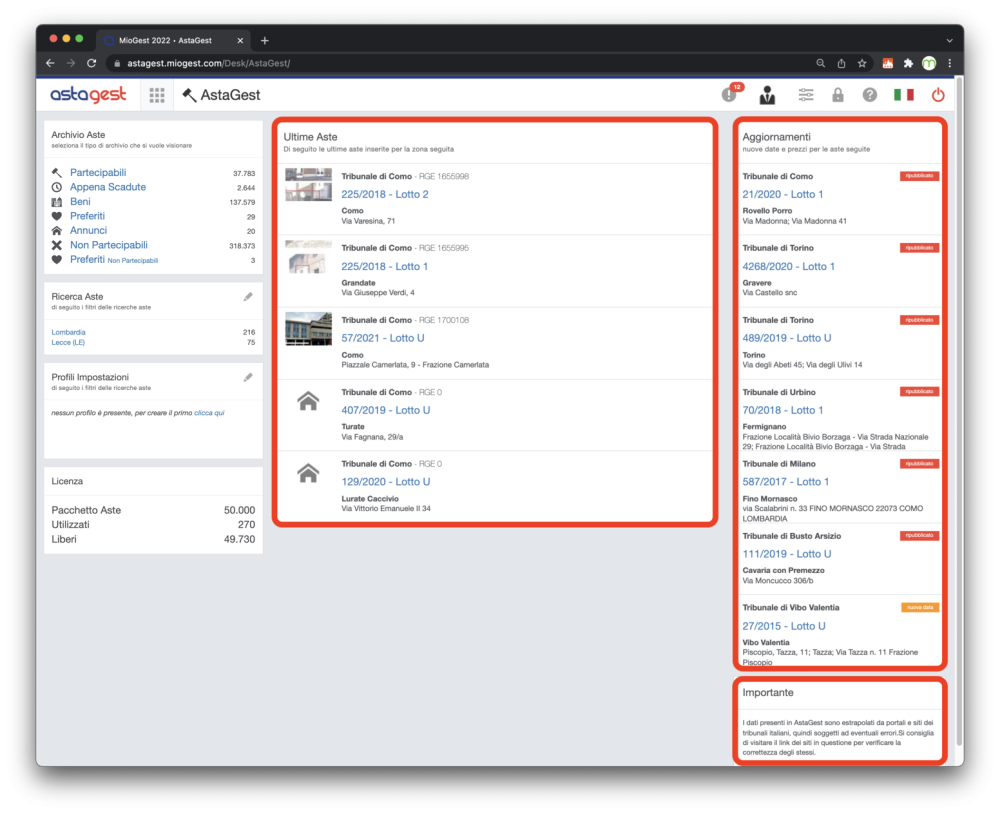Reload the page with browser refresh icon
The width and height of the screenshot is (1000, 814).
[x=92, y=63]
